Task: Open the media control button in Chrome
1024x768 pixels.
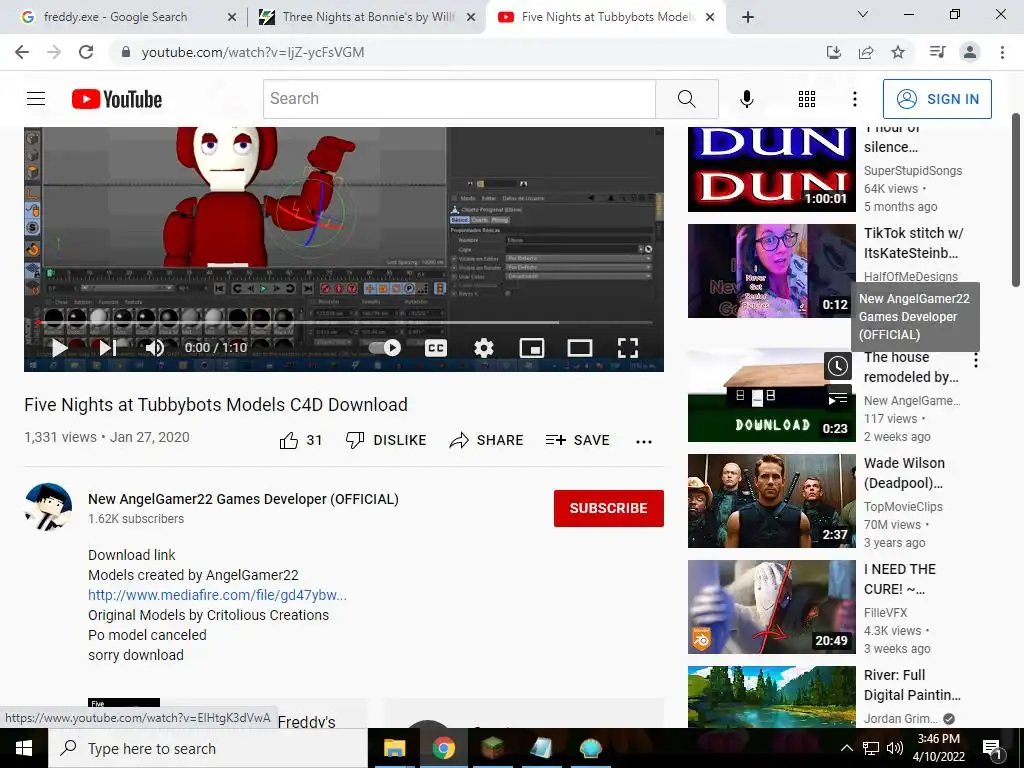Action: click(x=938, y=52)
